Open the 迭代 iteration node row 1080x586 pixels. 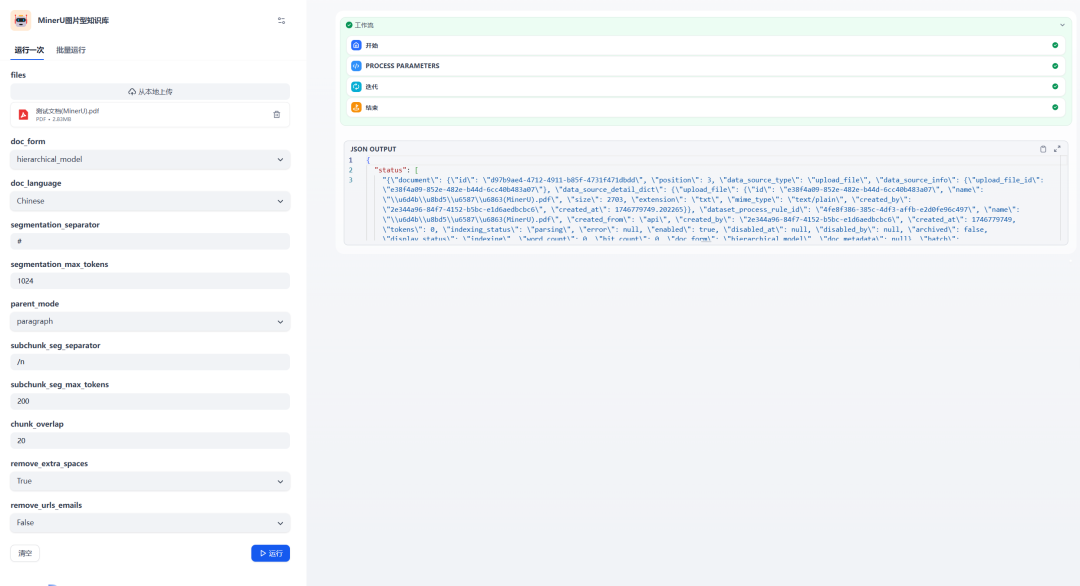705,87
